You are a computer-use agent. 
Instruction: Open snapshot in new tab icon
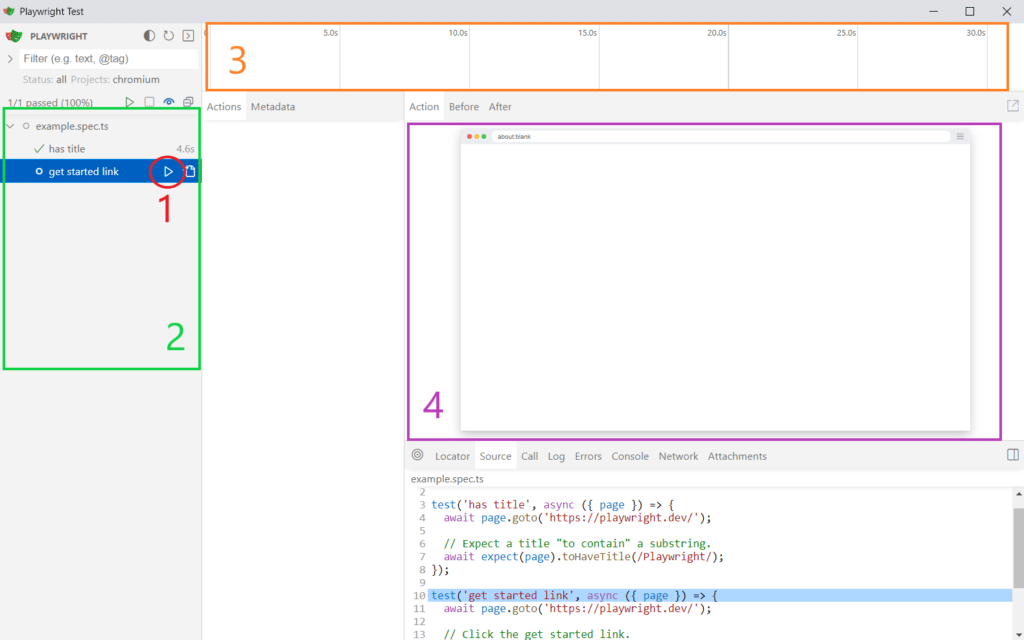pyautogui.click(x=1012, y=106)
